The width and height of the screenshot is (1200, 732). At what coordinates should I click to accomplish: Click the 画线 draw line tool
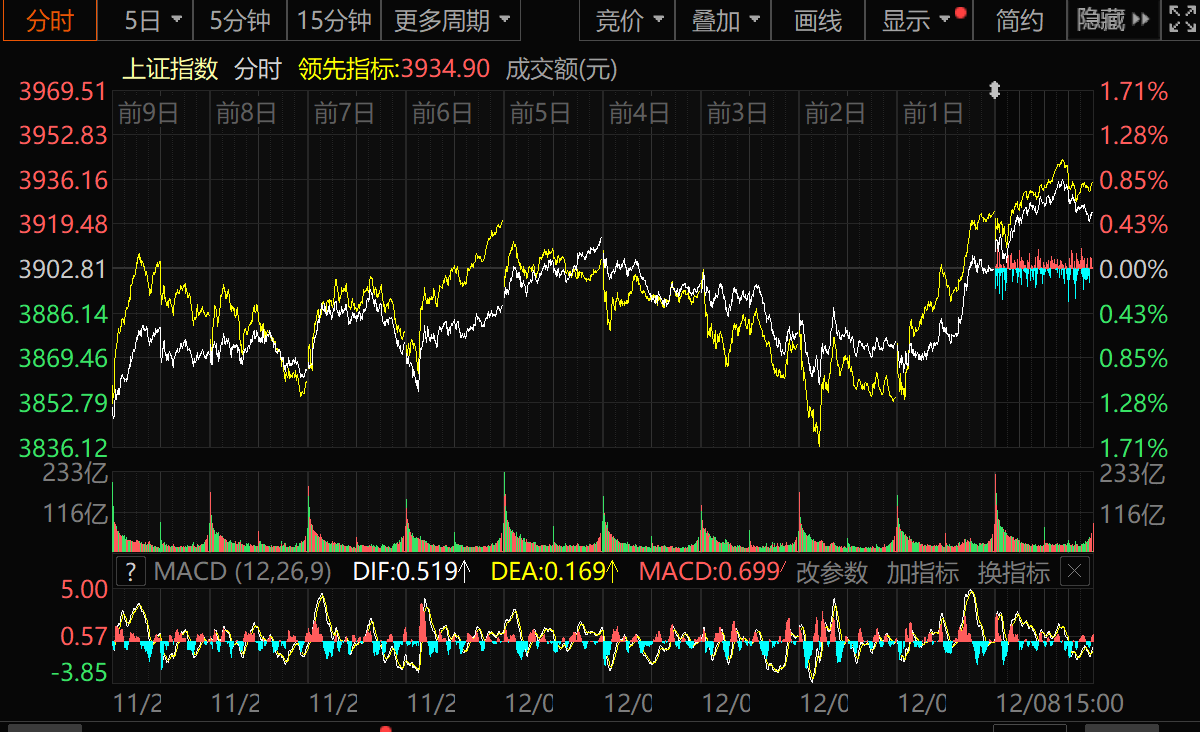[x=818, y=20]
